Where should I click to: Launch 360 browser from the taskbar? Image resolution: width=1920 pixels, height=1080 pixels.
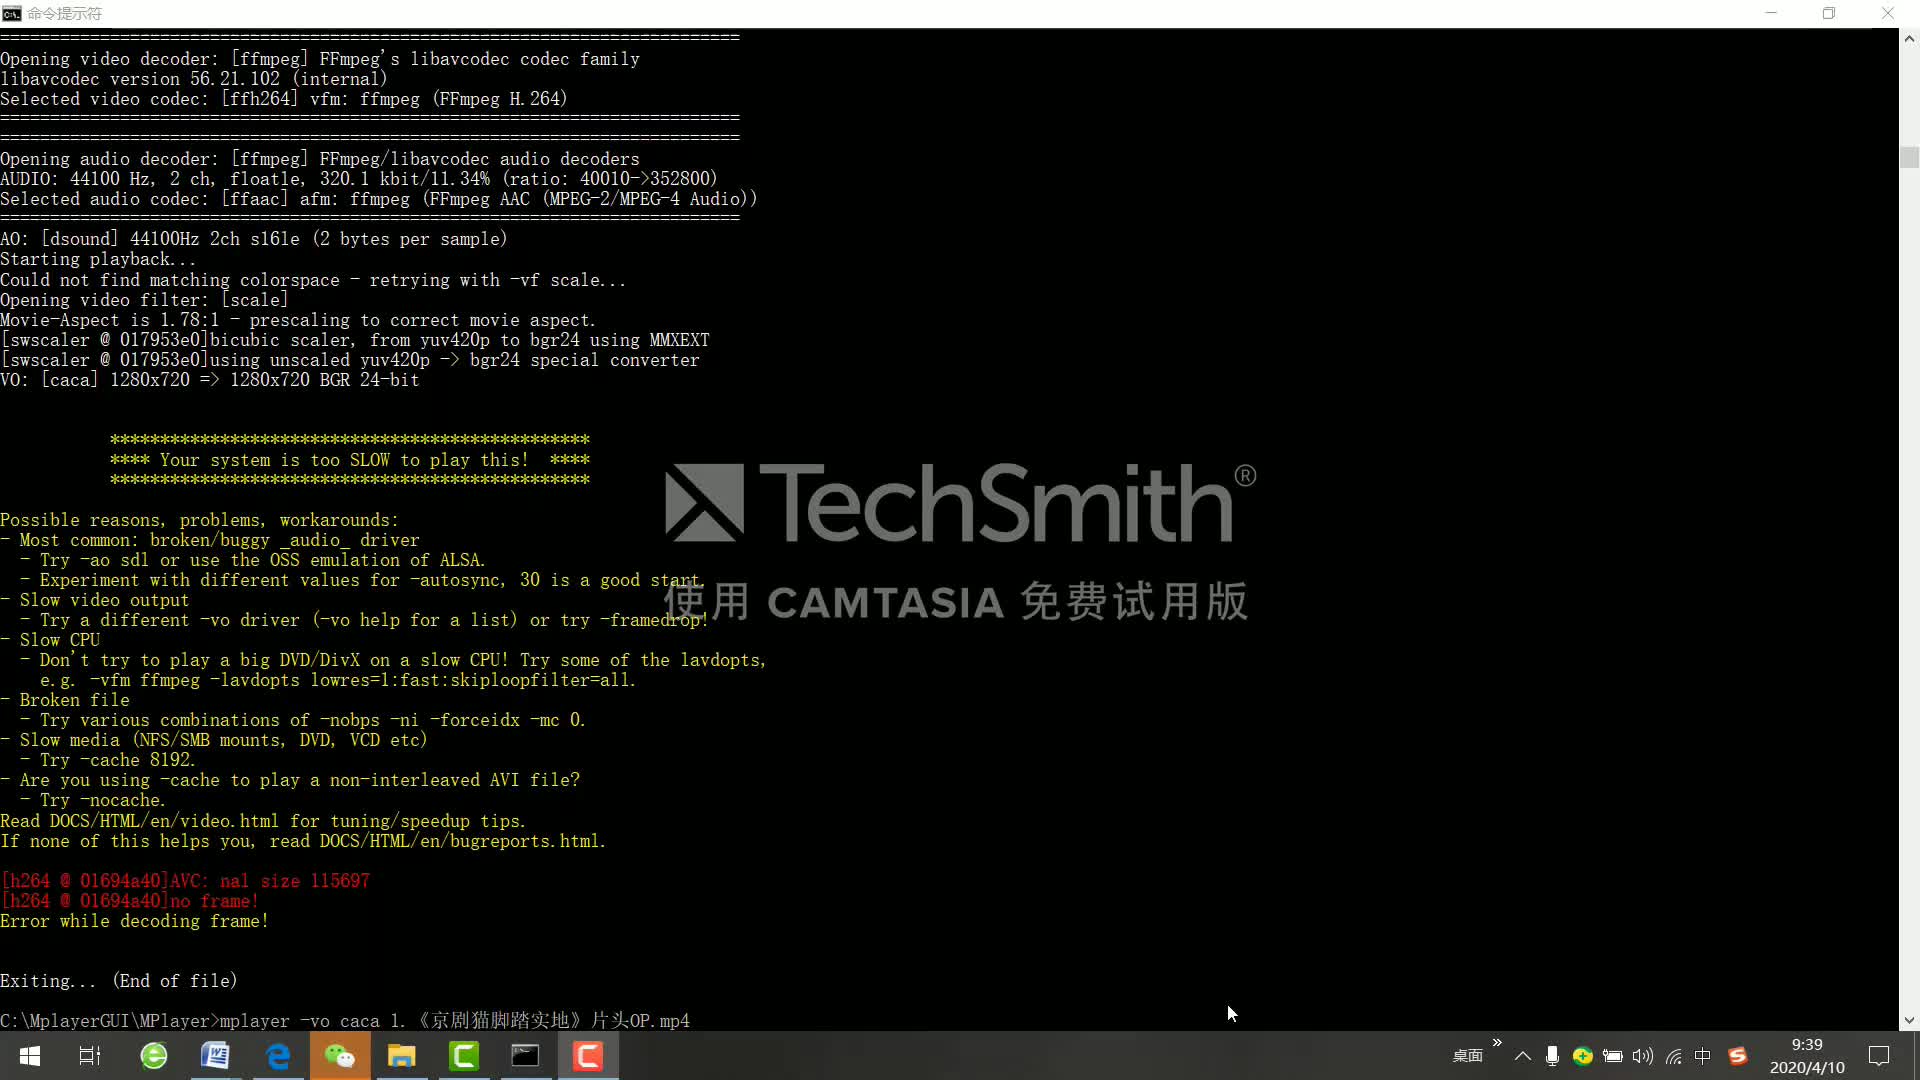[x=154, y=1056]
